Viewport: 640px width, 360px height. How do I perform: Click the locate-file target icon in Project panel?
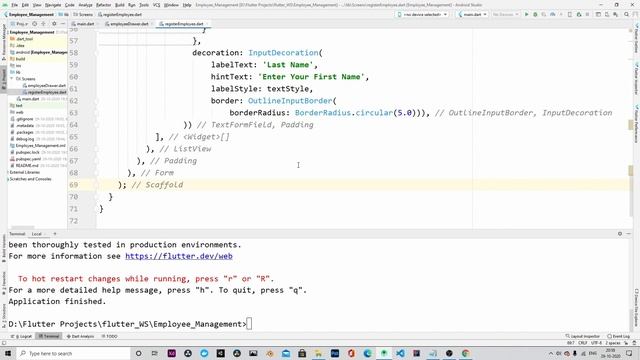[35, 24]
